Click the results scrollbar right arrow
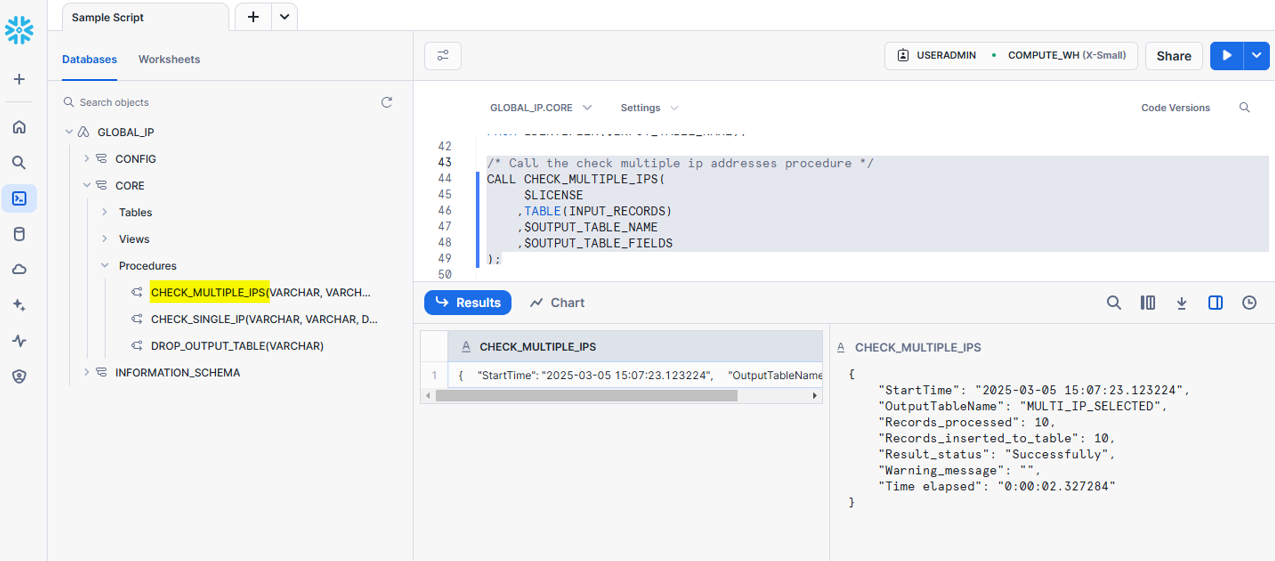1275x561 pixels. tap(815, 395)
